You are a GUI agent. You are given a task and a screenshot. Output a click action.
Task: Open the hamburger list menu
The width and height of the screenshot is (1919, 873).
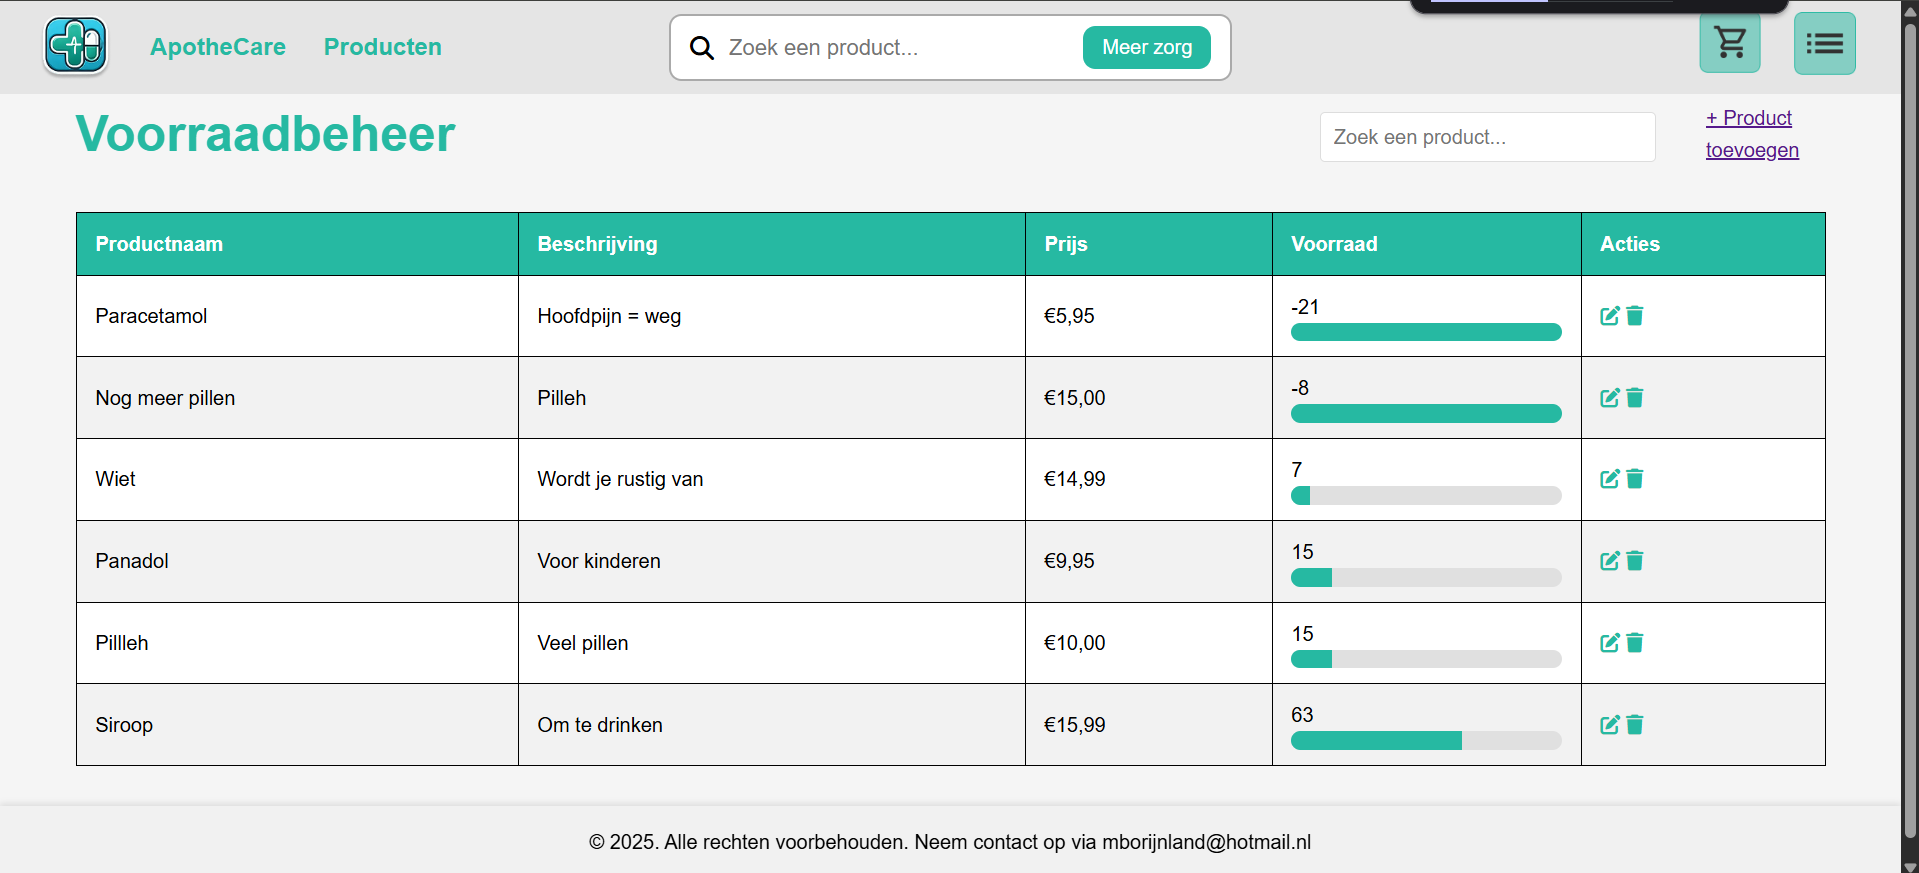tap(1824, 43)
